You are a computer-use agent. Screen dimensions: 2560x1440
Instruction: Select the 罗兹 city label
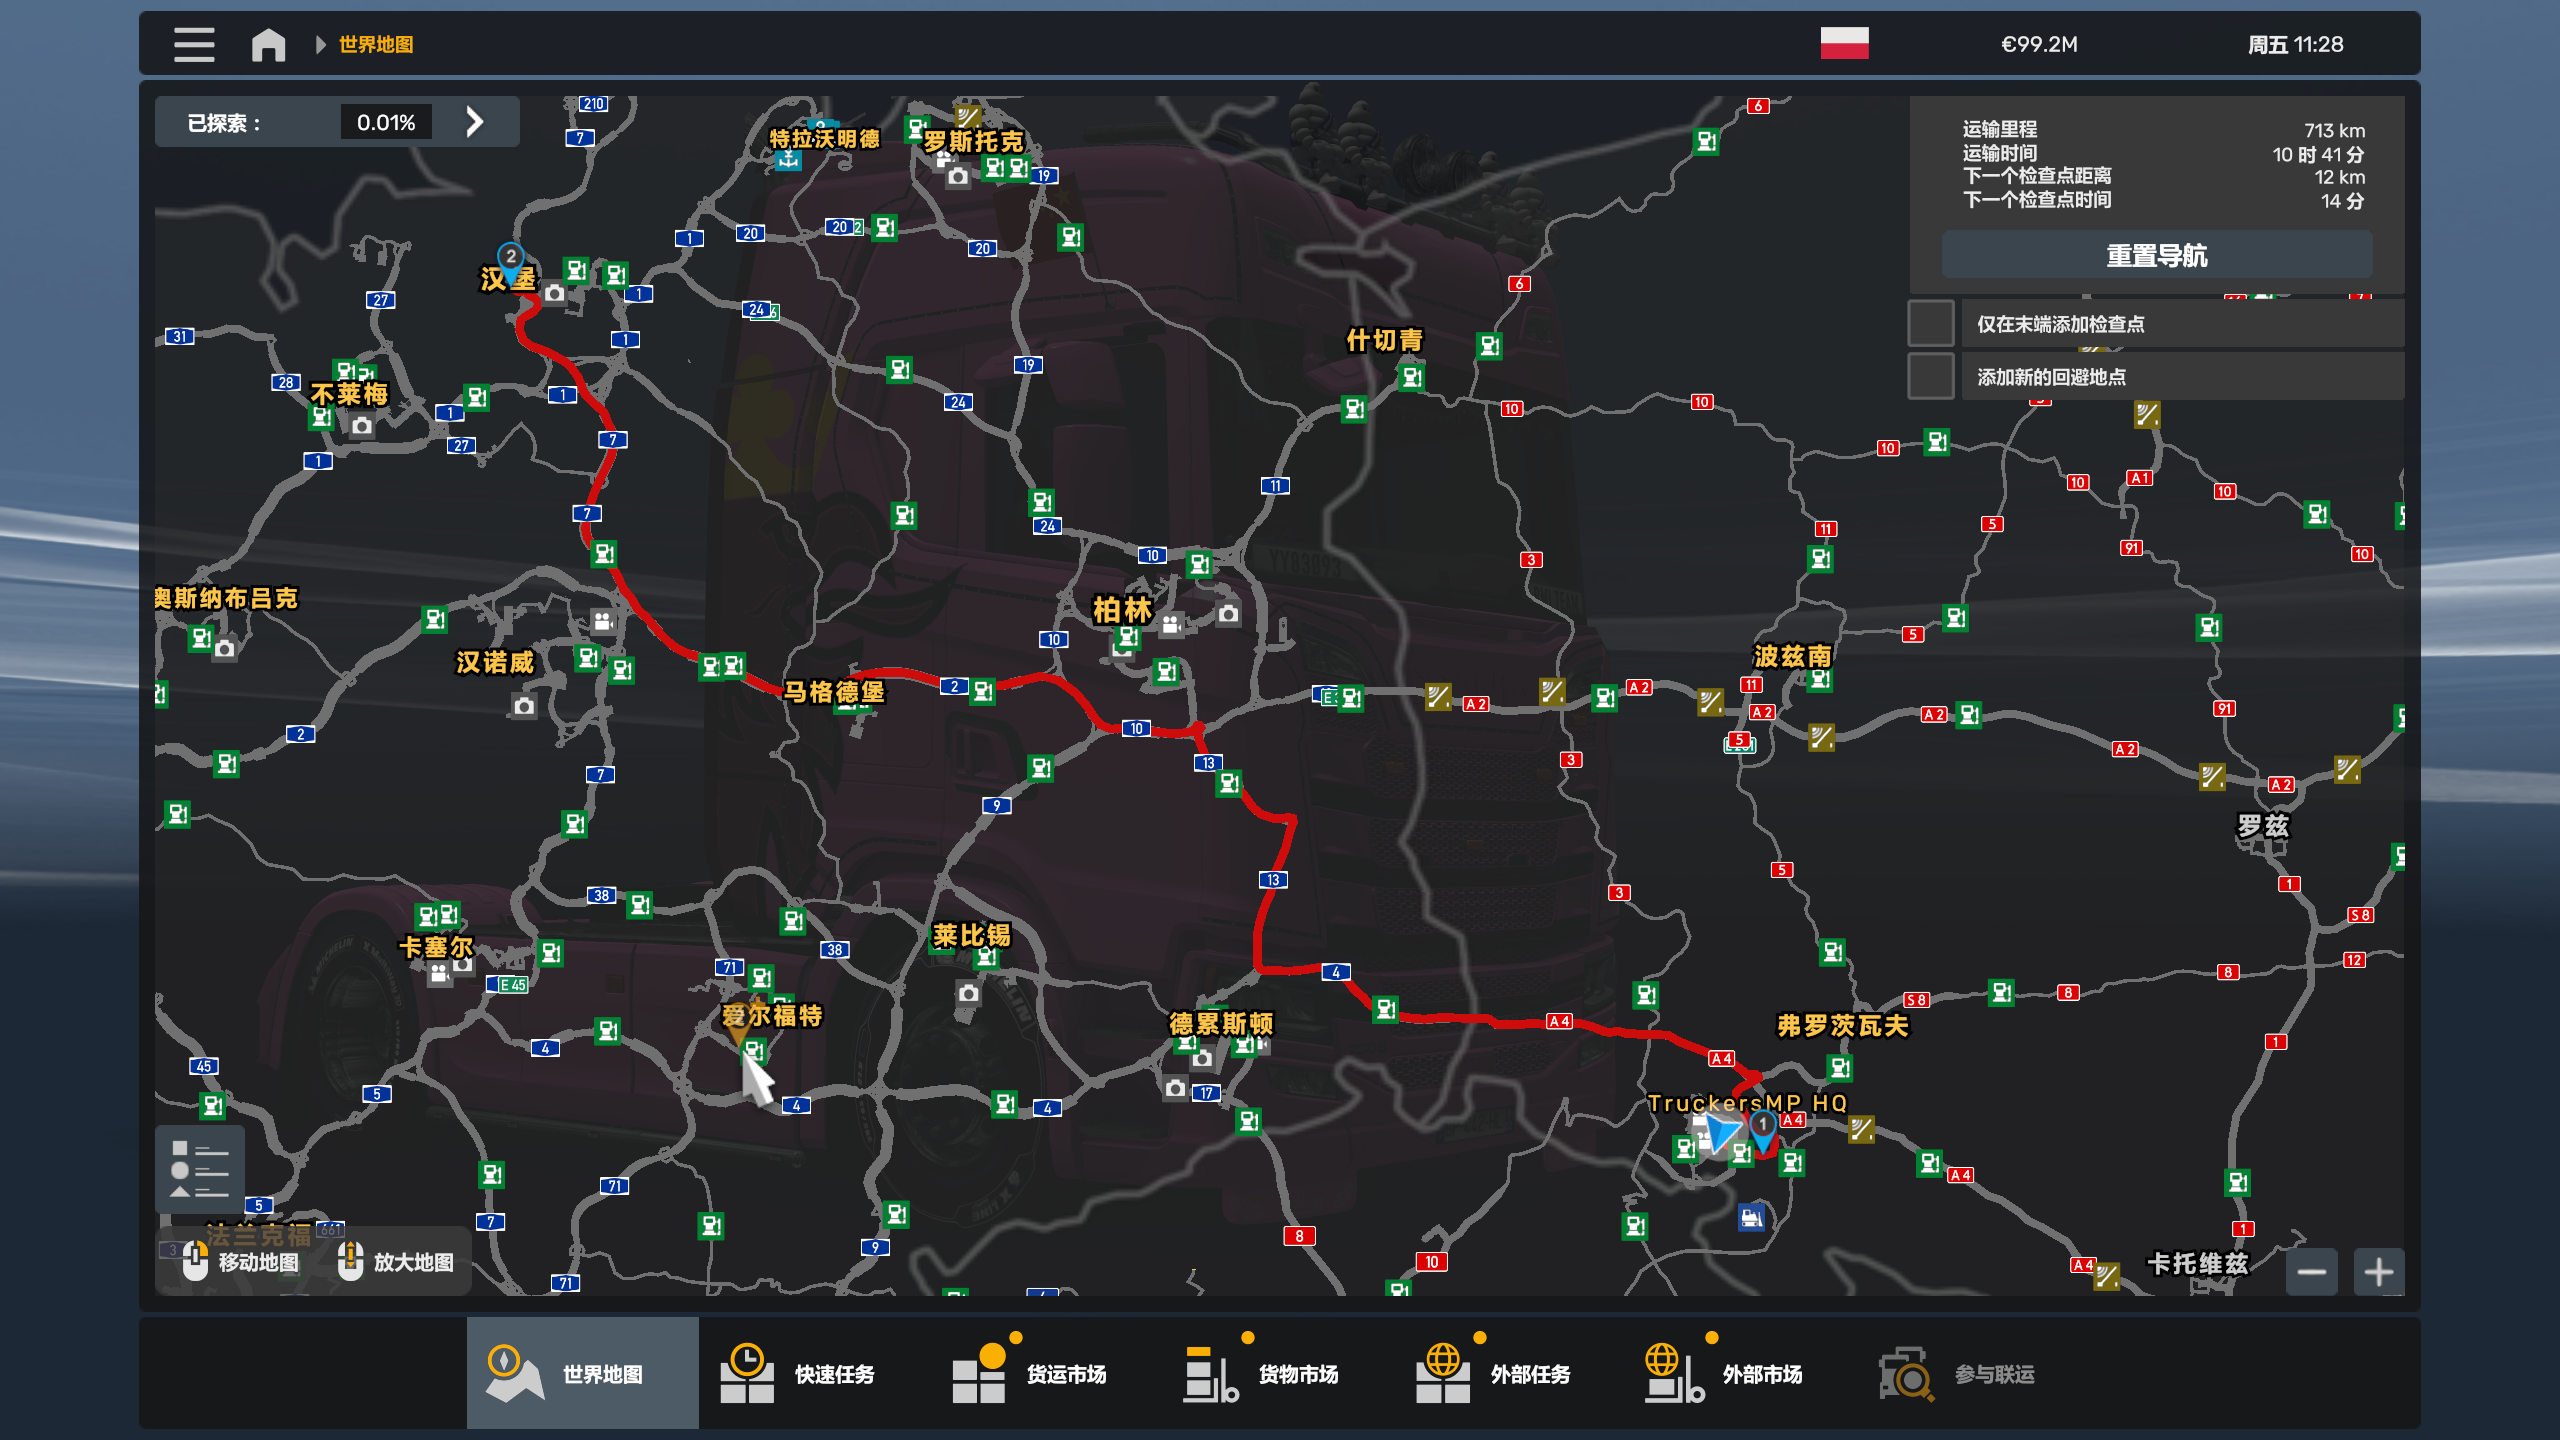[2263, 826]
